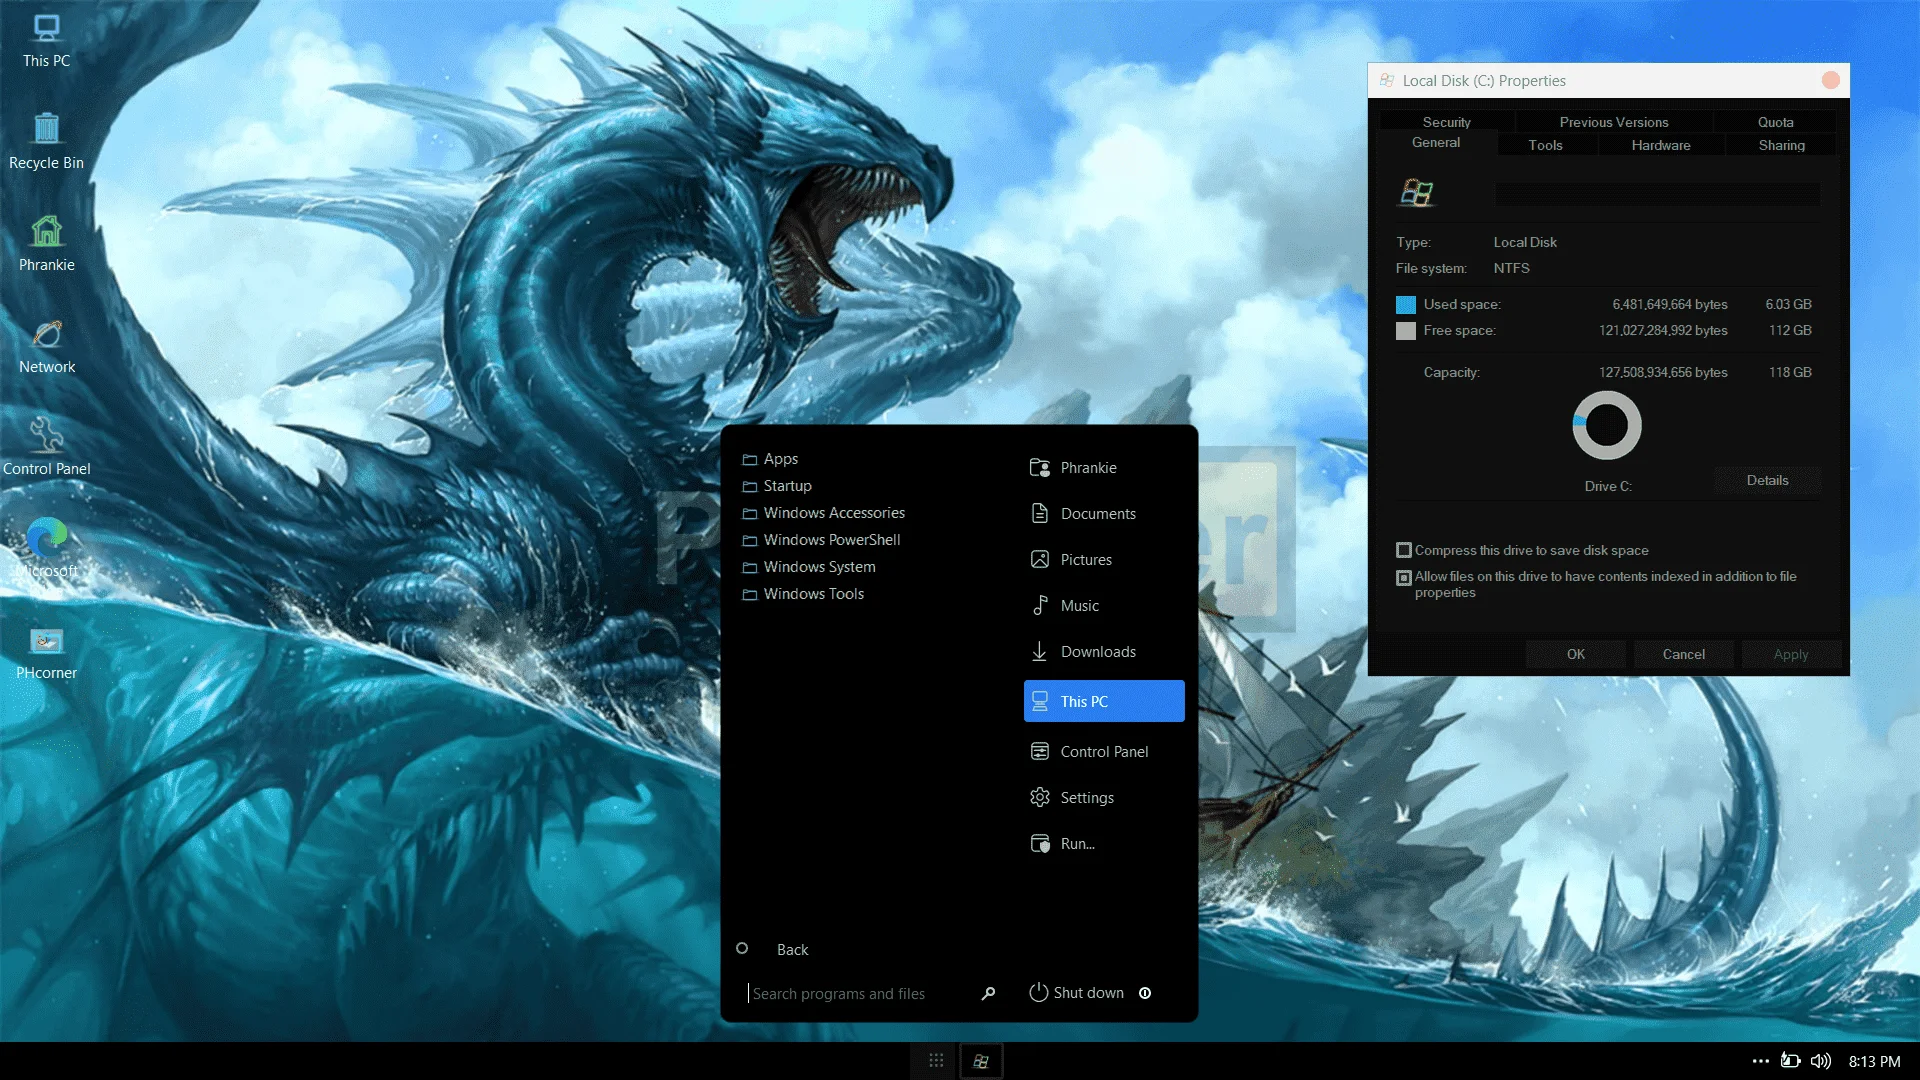Switch to the Sharing tab

click(x=1782, y=145)
